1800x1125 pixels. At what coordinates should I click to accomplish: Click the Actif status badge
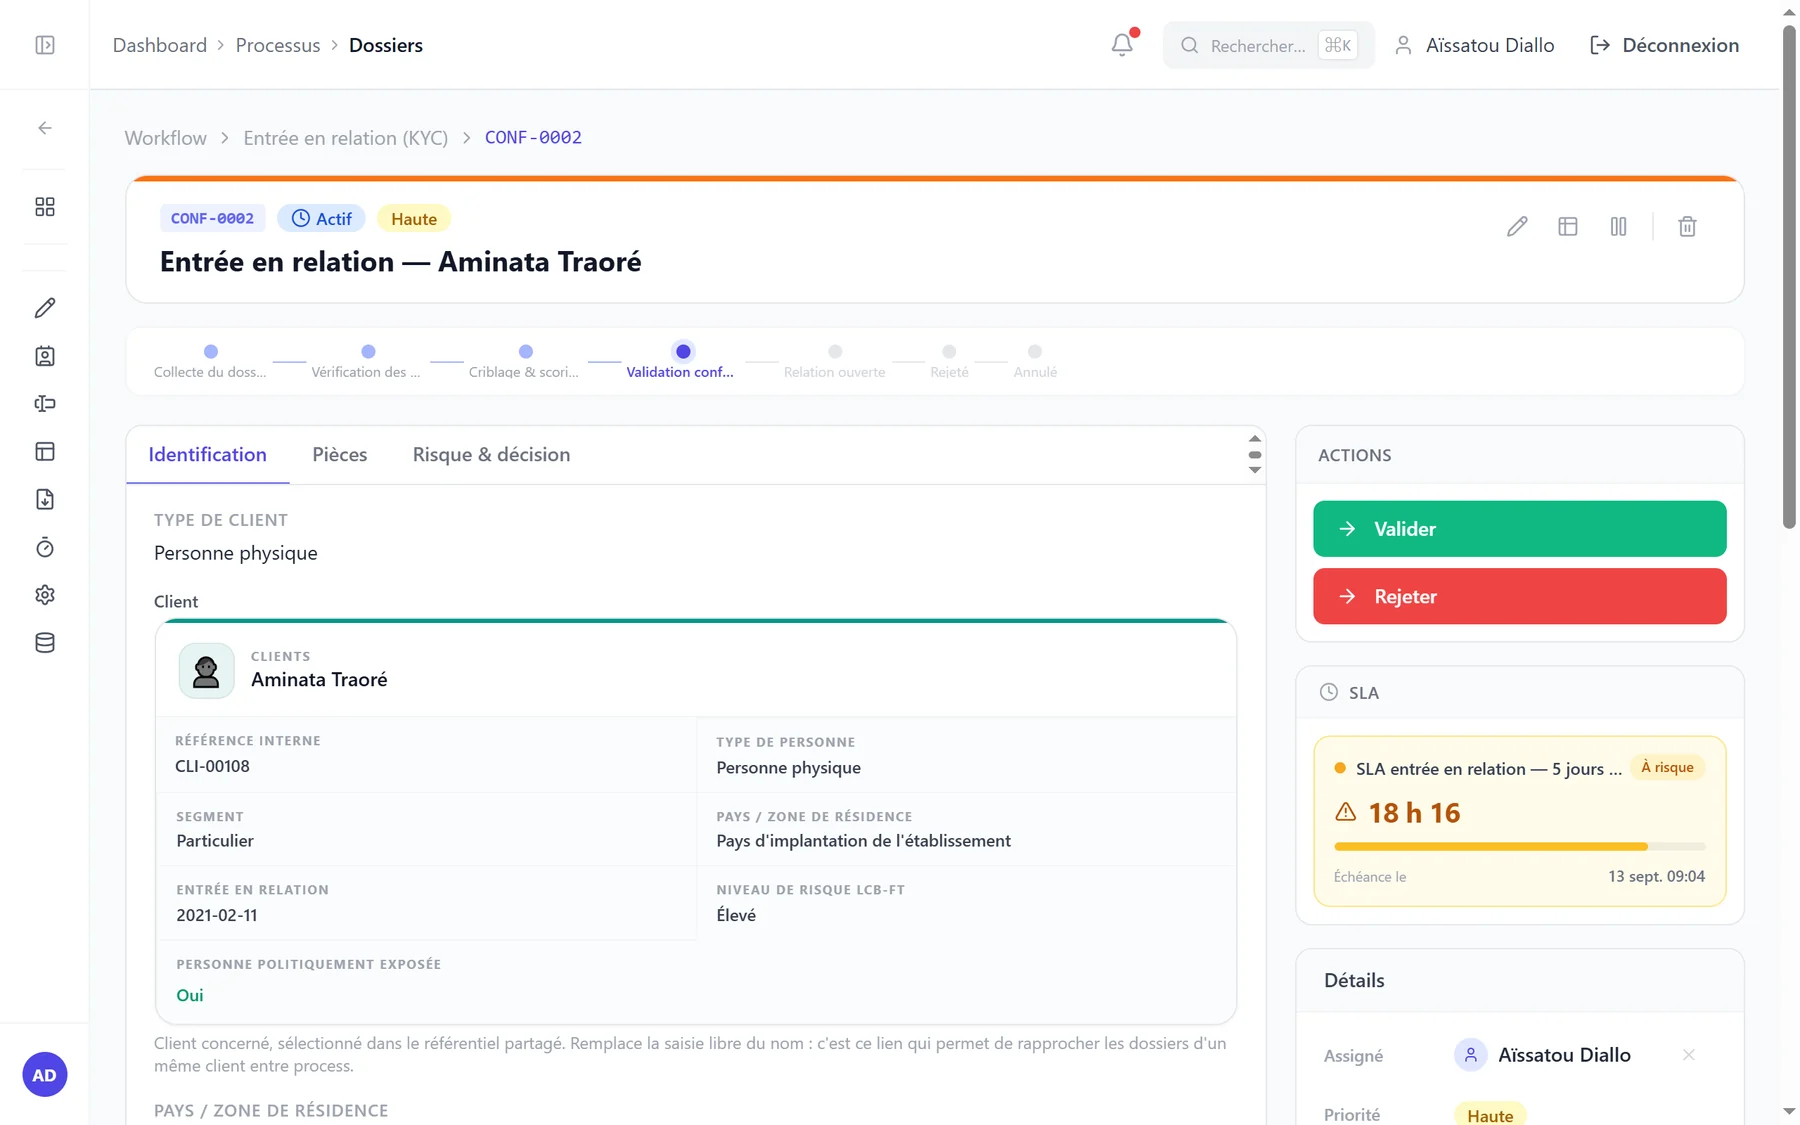[321, 219]
